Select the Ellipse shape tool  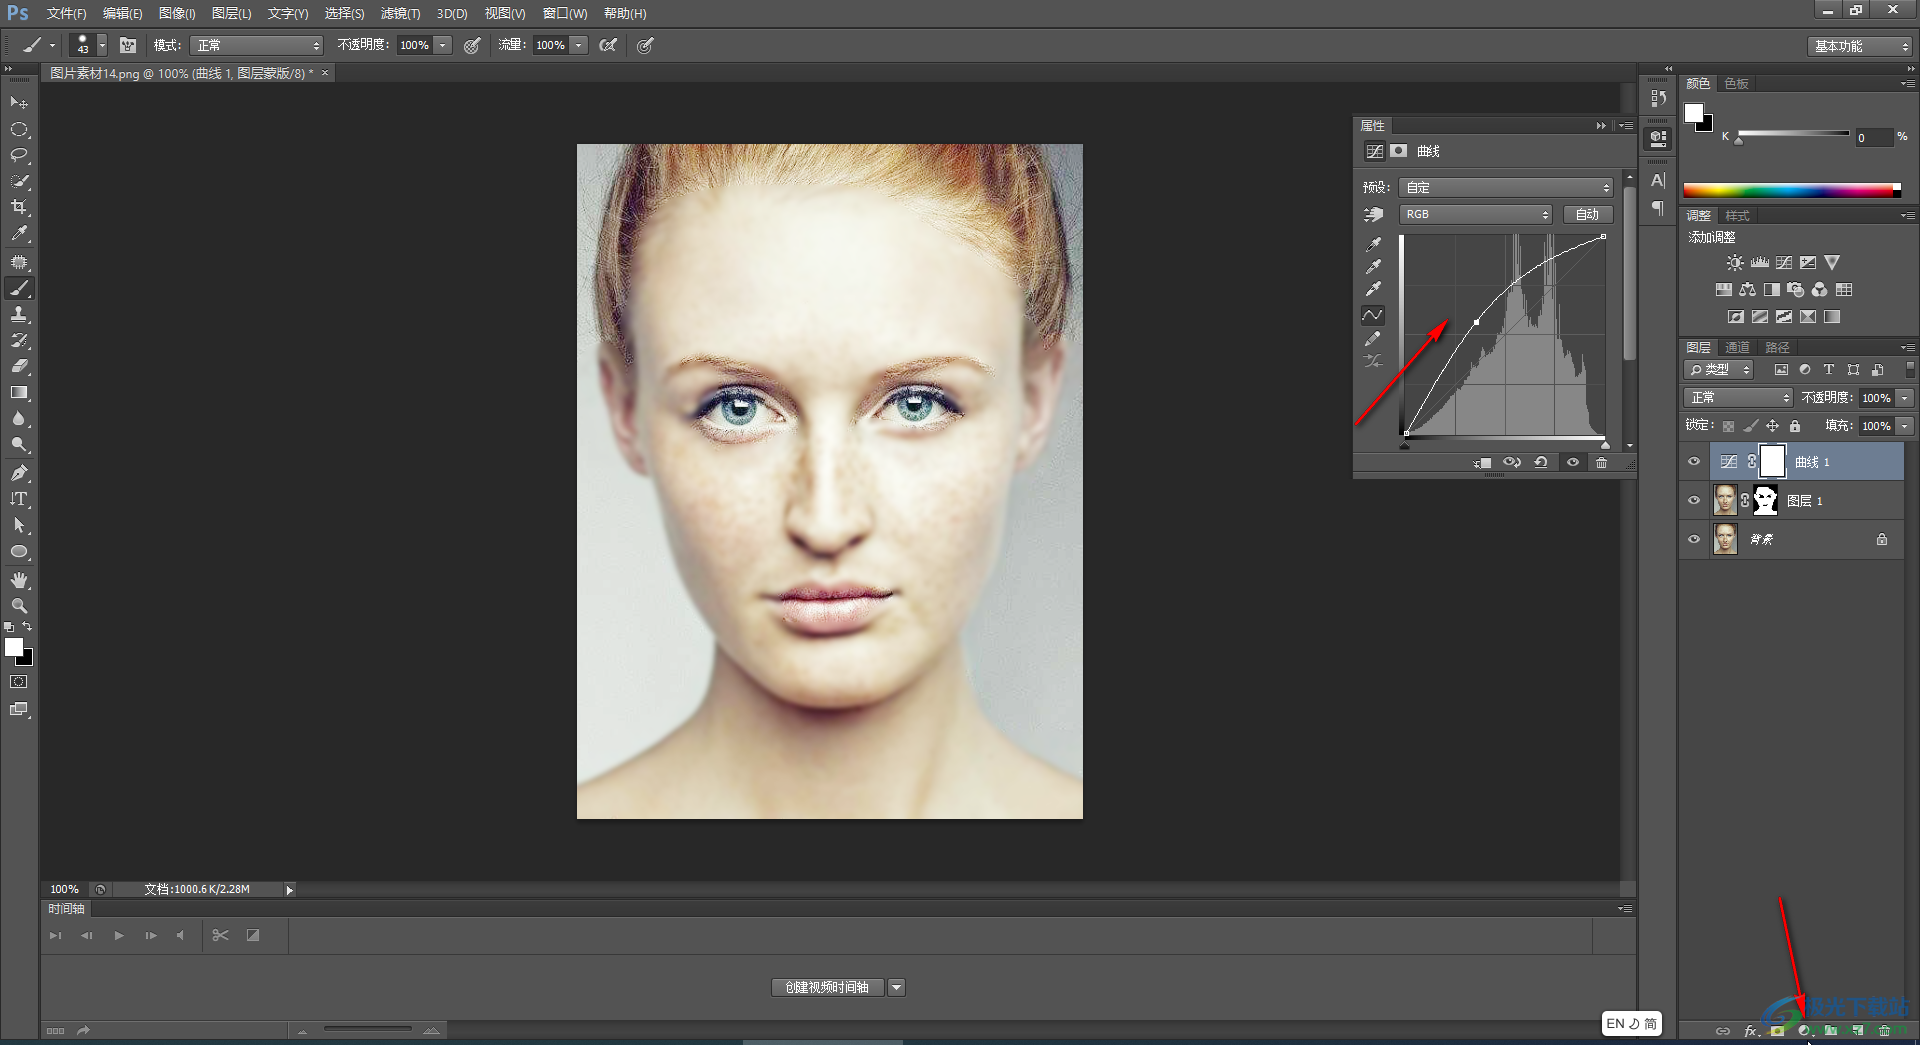pyautogui.click(x=19, y=552)
